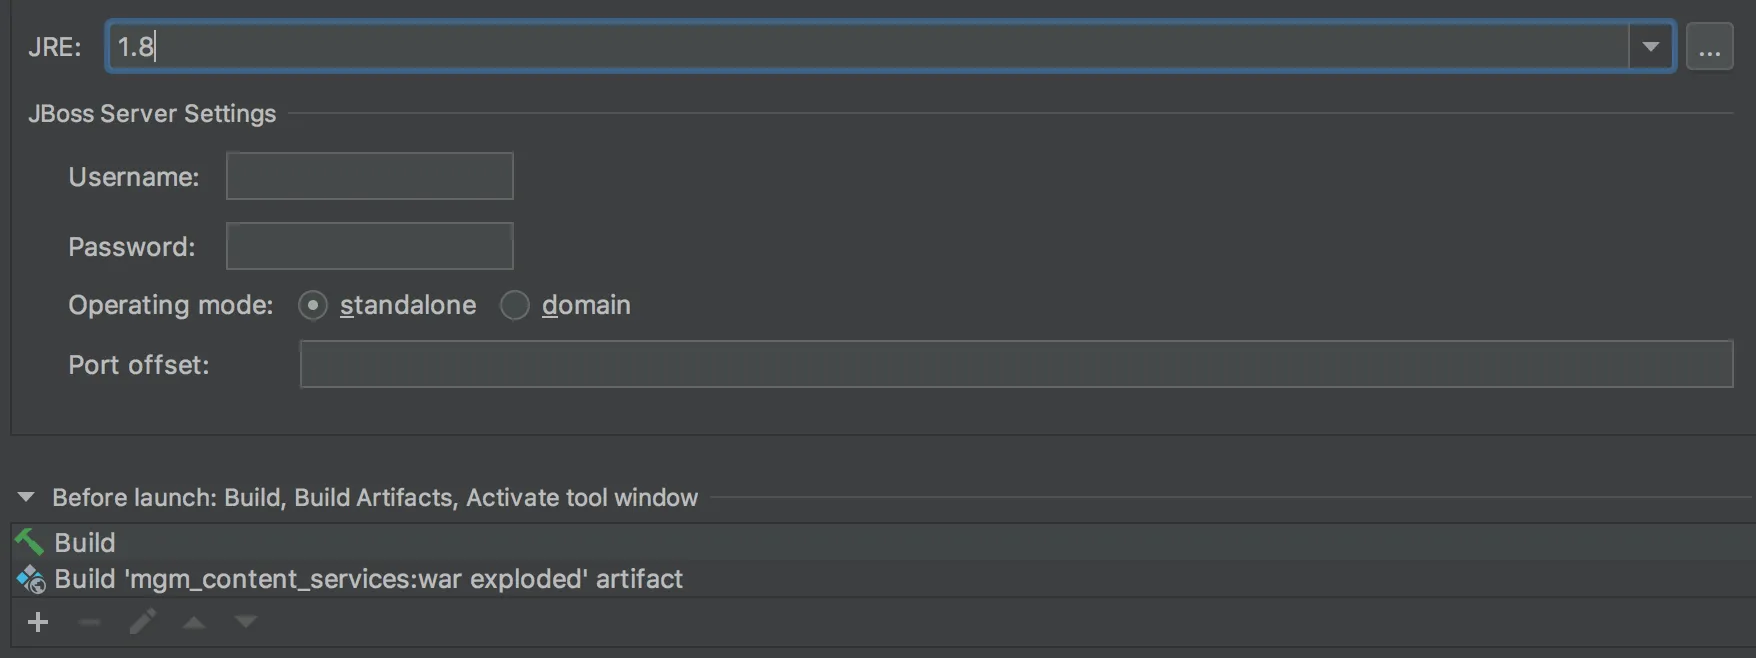Select the 'mgm_content_services:war exploded' artifact task
Image resolution: width=1756 pixels, height=658 pixels.
tap(368, 579)
